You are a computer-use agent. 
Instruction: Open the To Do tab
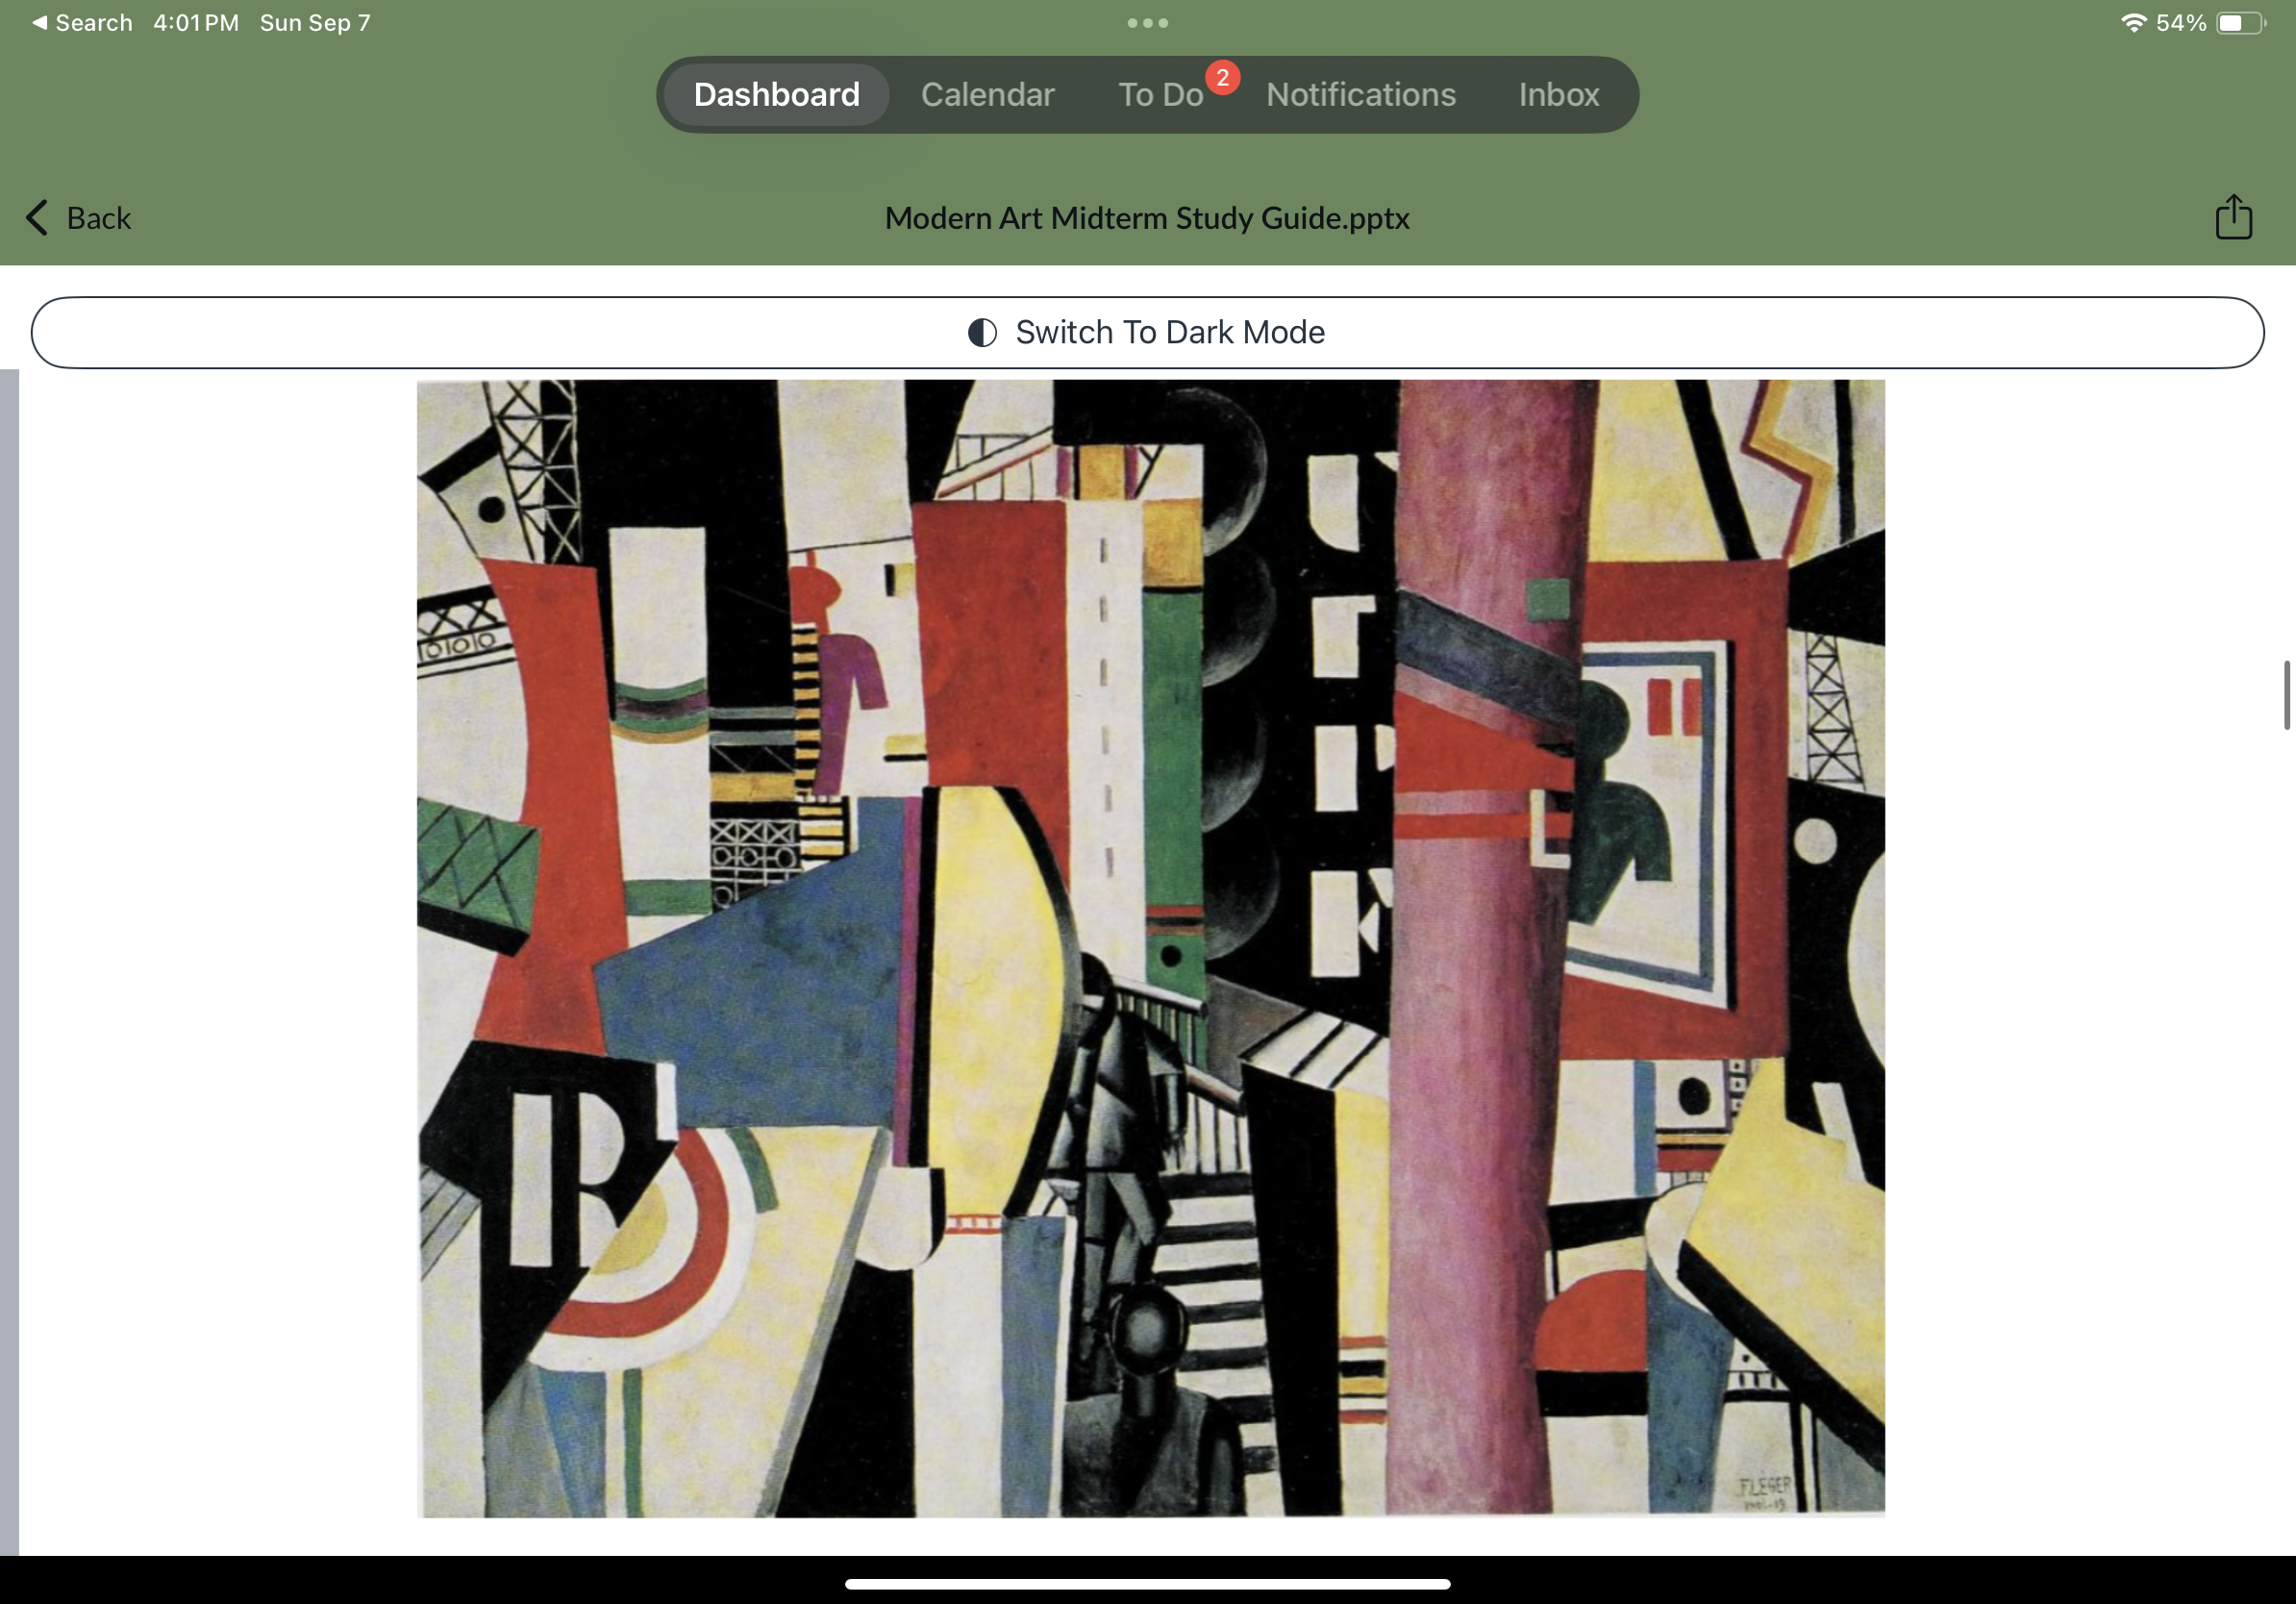(1160, 94)
